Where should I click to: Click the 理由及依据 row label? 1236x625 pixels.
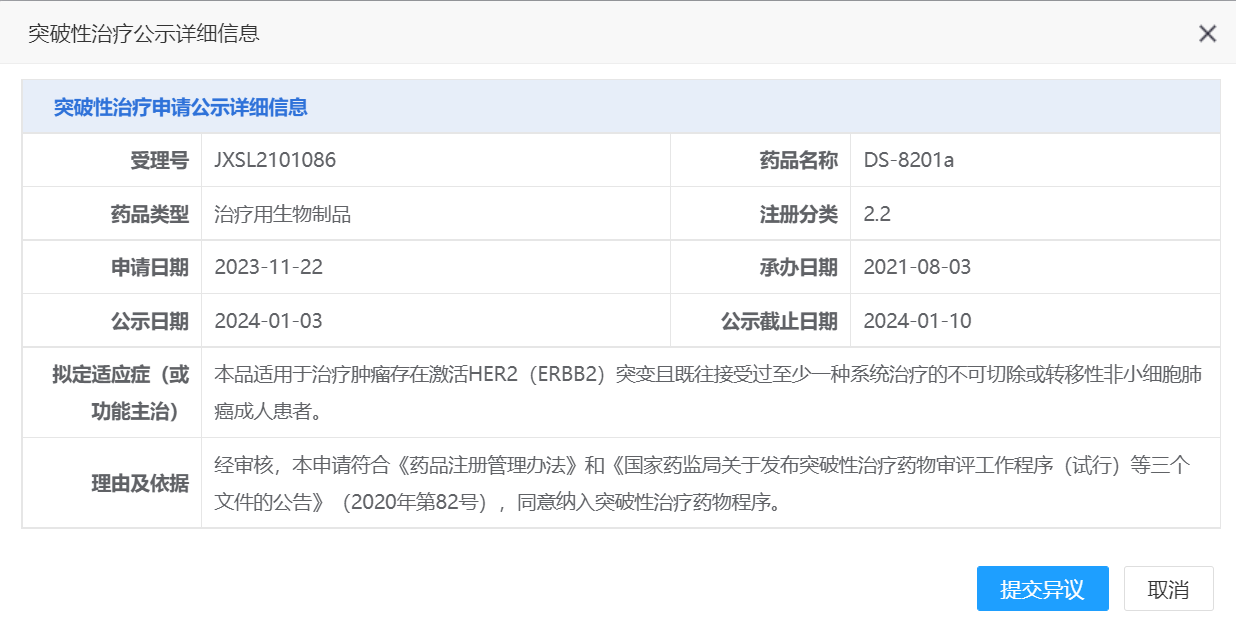pos(140,483)
